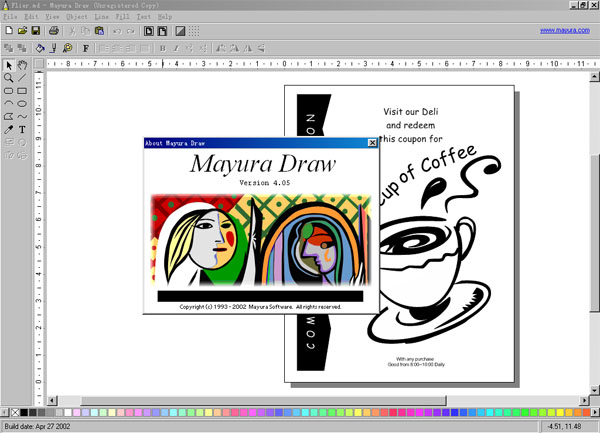The width and height of the screenshot is (600, 433).
Task: Select the Text tool
Action: [x=23, y=130]
